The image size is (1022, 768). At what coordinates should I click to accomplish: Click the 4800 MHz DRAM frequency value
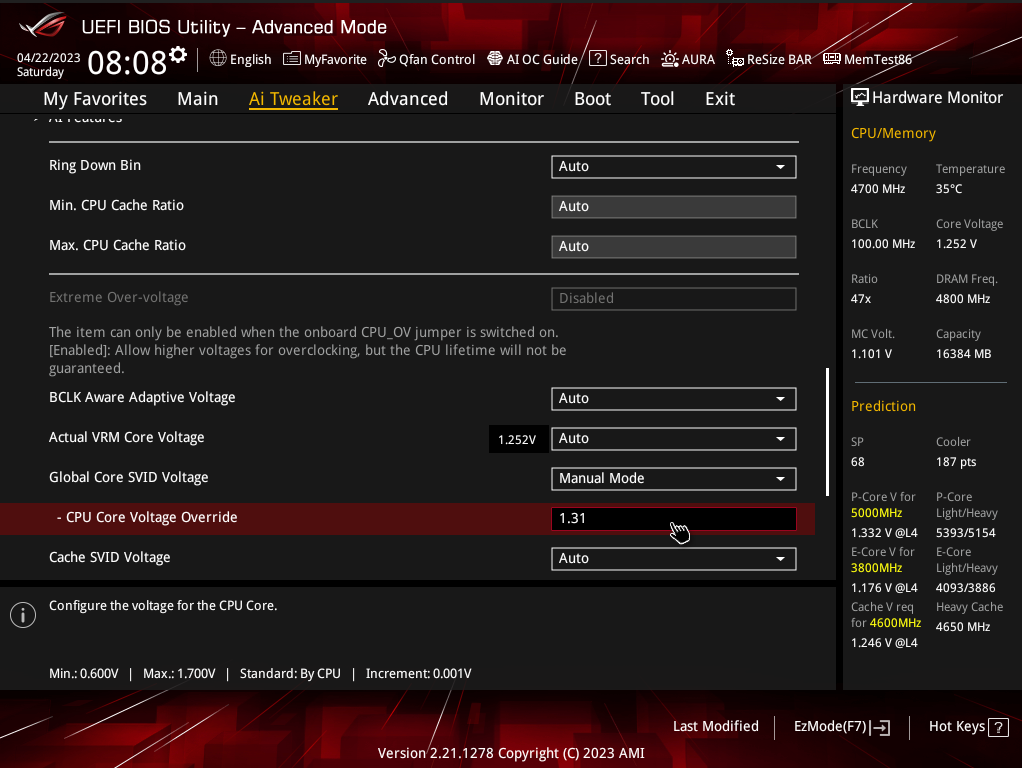pyautogui.click(x=963, y=299)
